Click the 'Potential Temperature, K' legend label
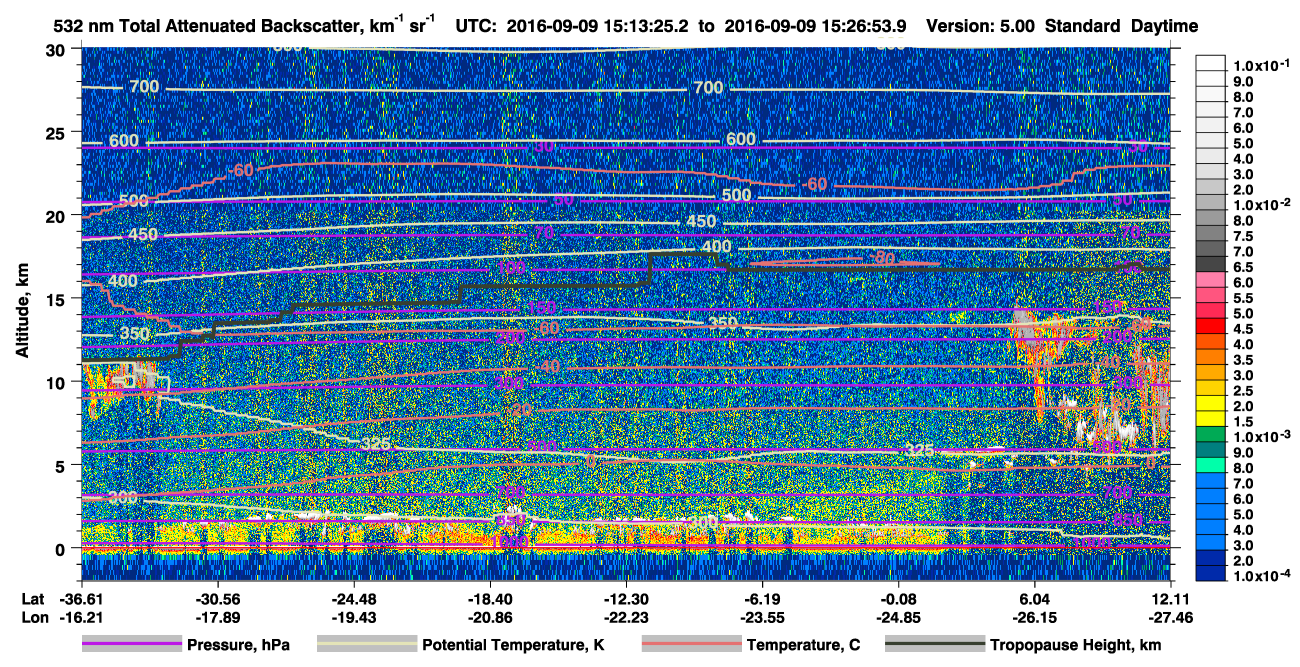The image size is (1300, 667). tap(513, 646)
